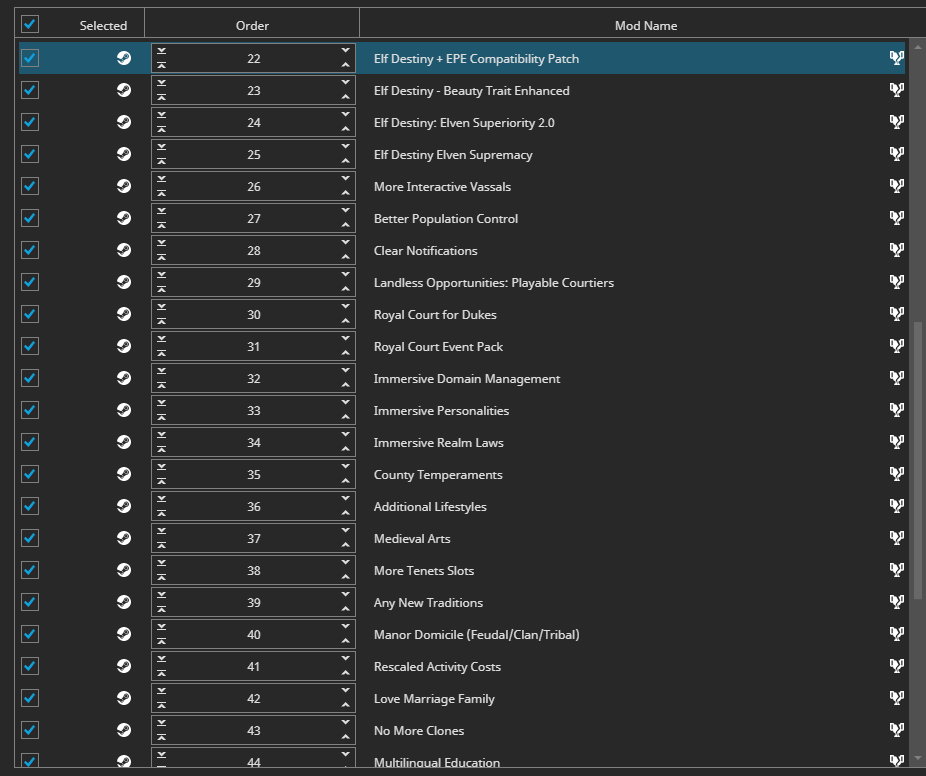Move Additional Lifestyles up one position
Screen dimensions: 926x776
coord(345,513)
